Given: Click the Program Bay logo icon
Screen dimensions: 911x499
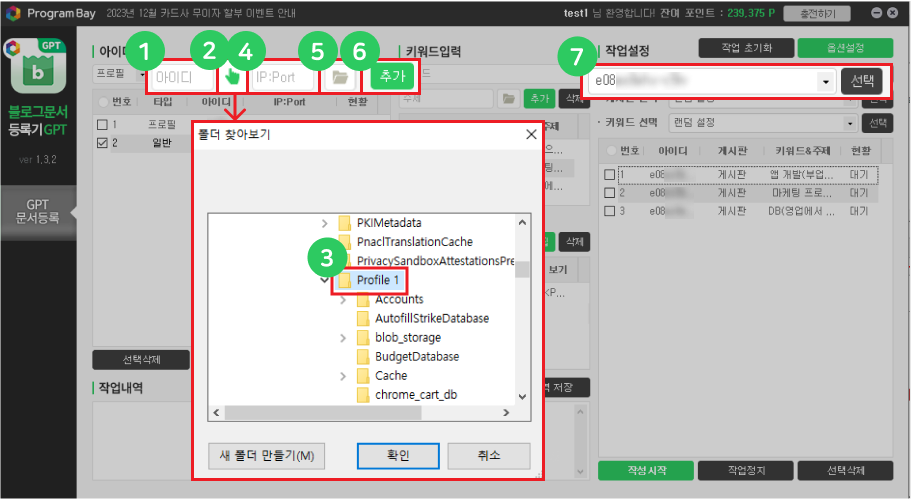Looking at the screenshot, I should click(x=12, y=13).
